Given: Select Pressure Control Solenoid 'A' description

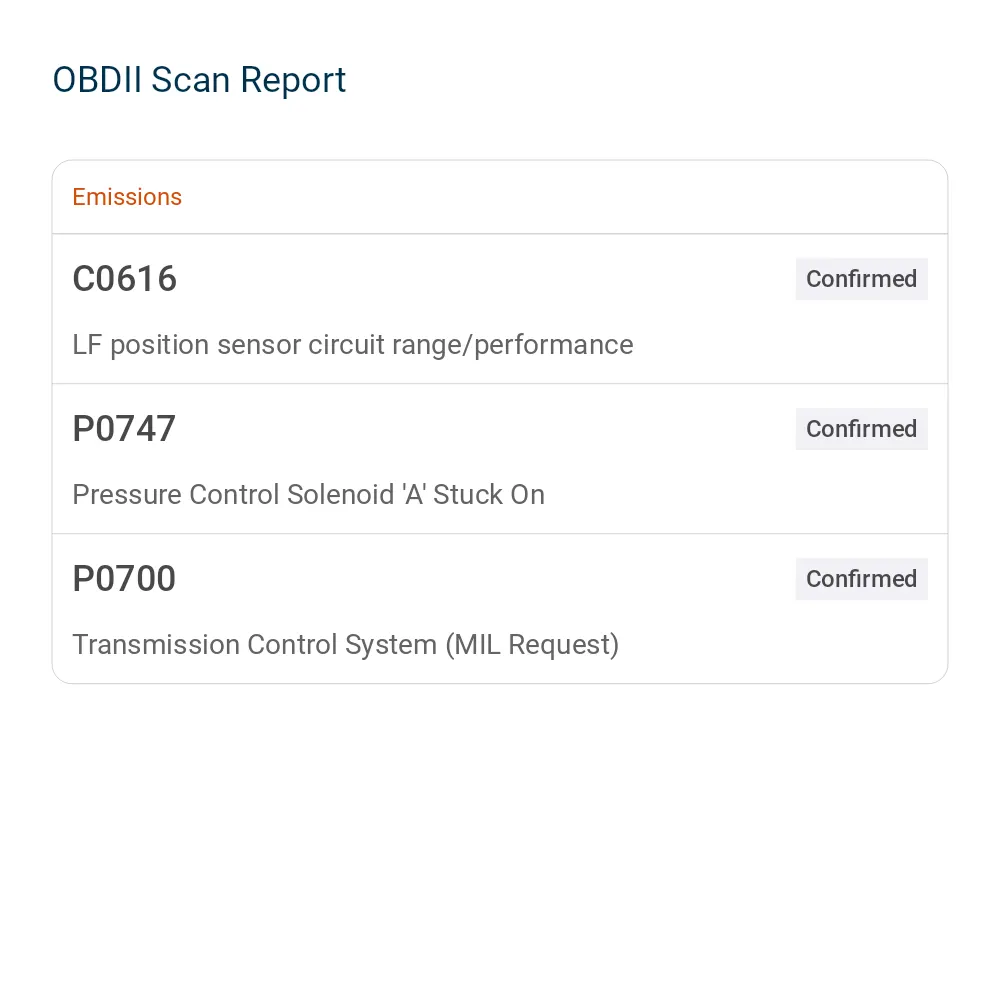Looking at the screenshot, I should [309, 495].
